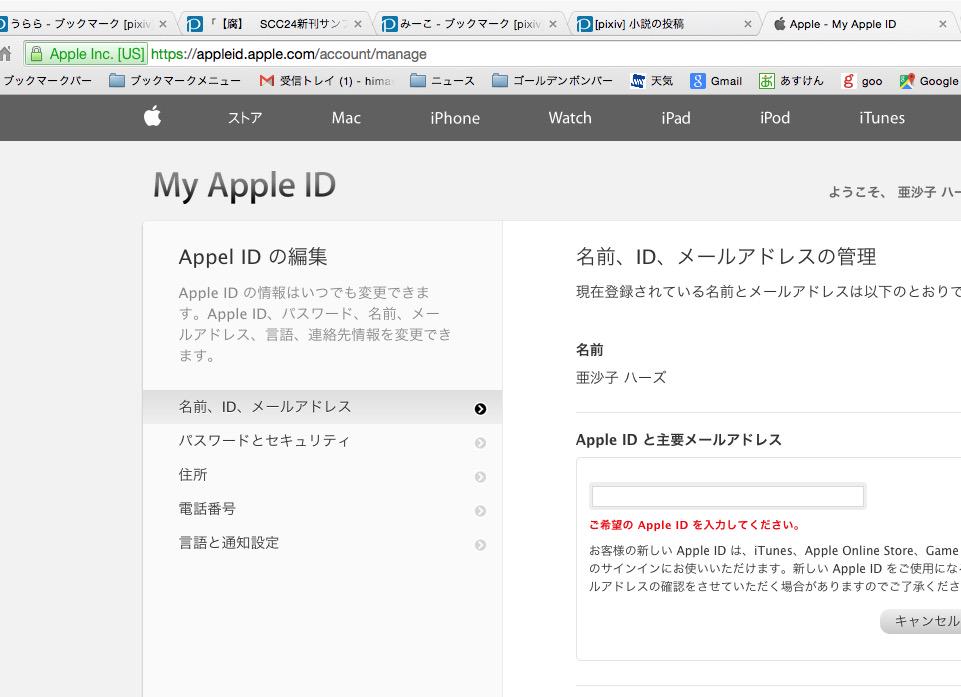The height and width of the screenshot is (697, 961).
Task: Click the green padlock security icon
Action: point(36,54)
